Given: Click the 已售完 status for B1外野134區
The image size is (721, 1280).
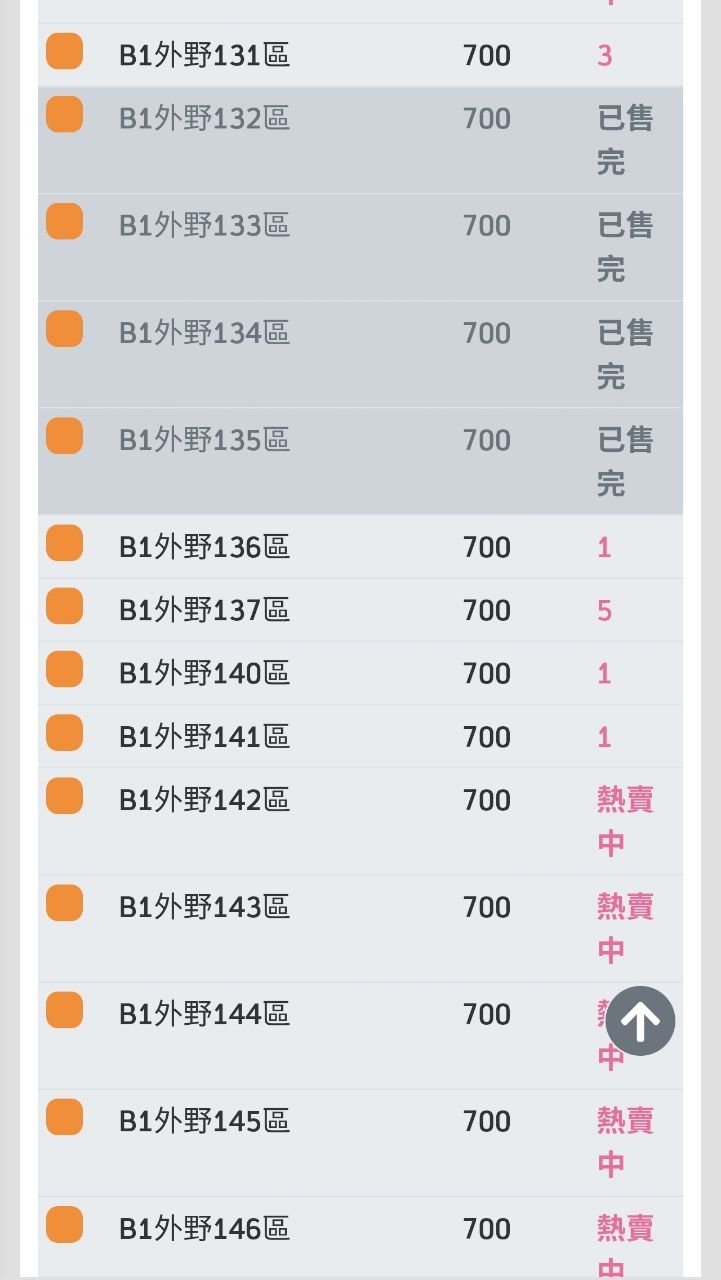Looking at the screenshot, I should [625, 354].
